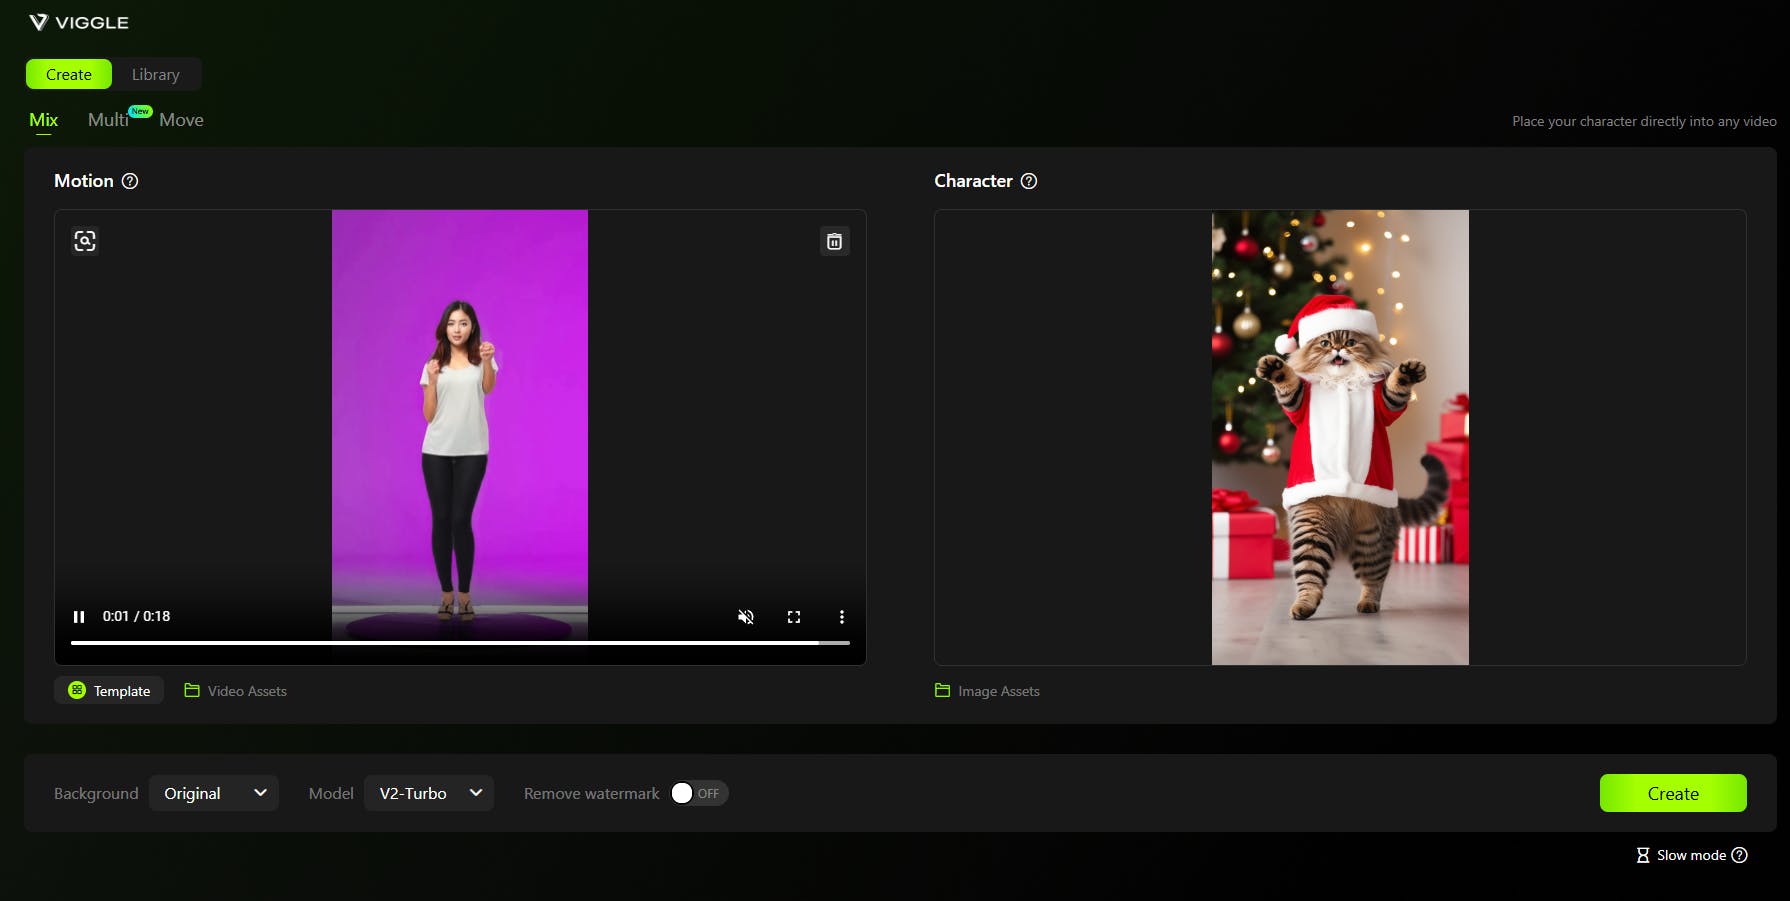
Task: Delete the motion video with trash icon
Action: (x=834, y=241)
